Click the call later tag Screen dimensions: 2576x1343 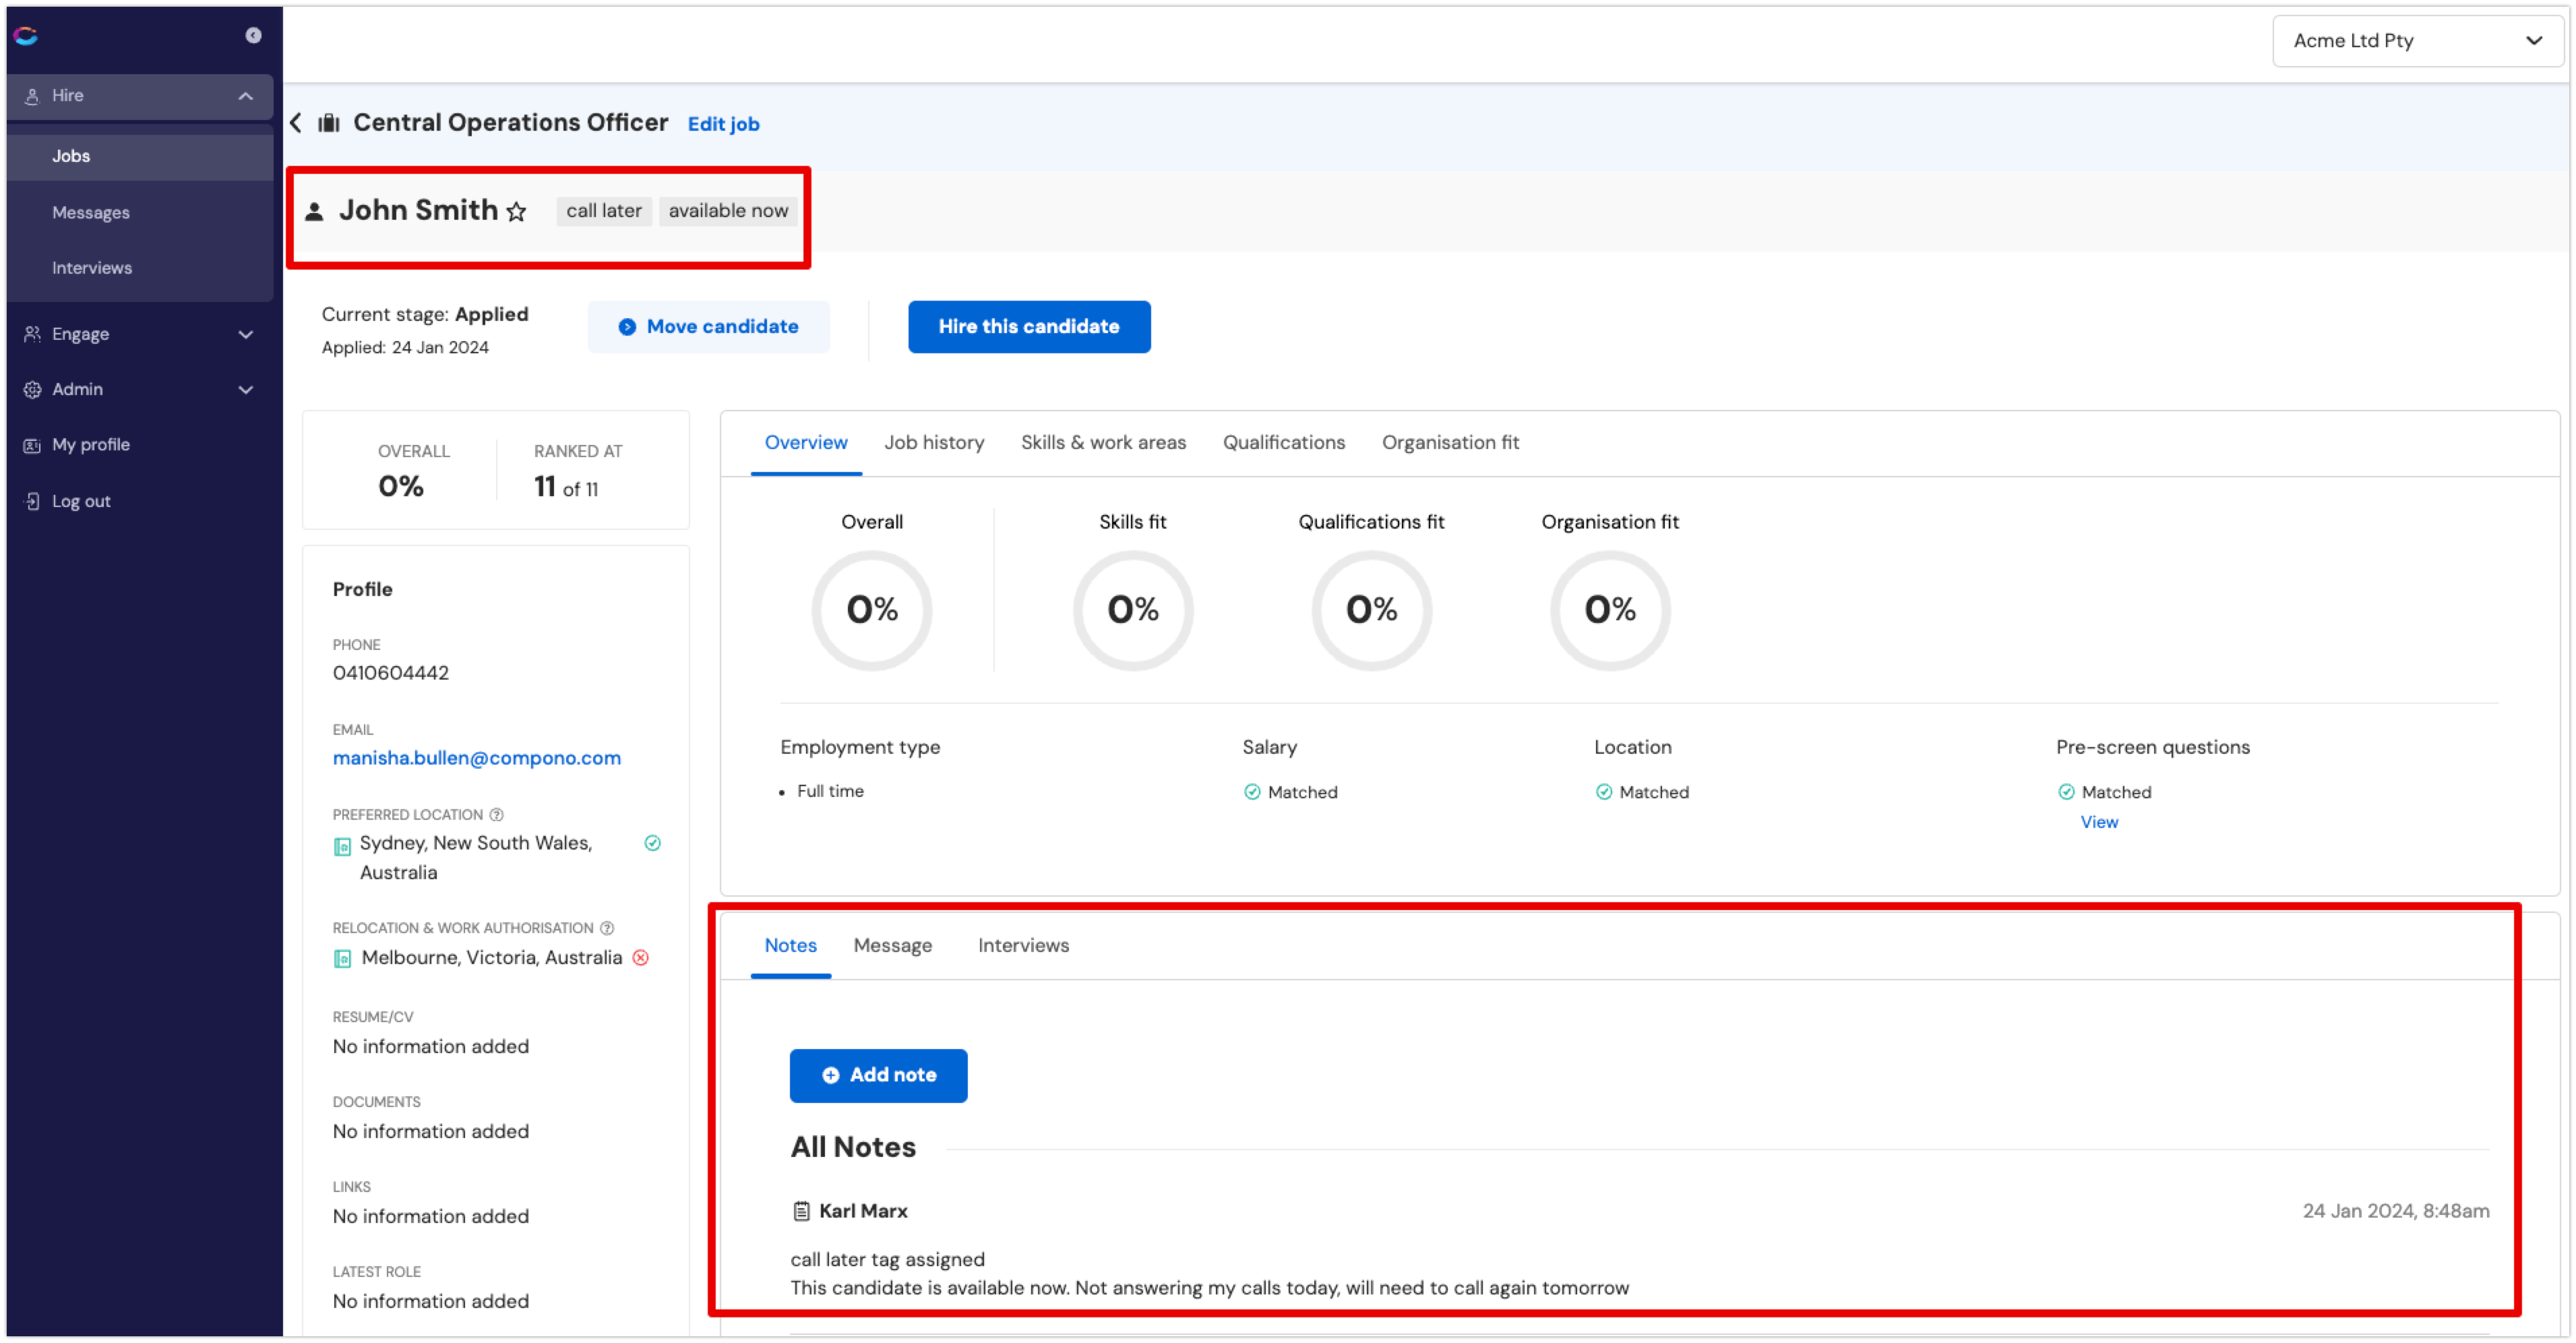[604, 211]
